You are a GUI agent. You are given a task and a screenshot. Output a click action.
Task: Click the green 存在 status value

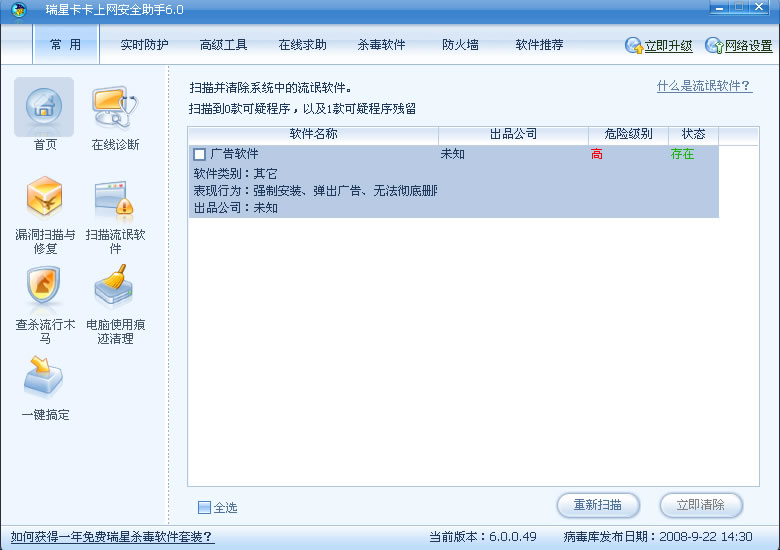pos(682,154)
